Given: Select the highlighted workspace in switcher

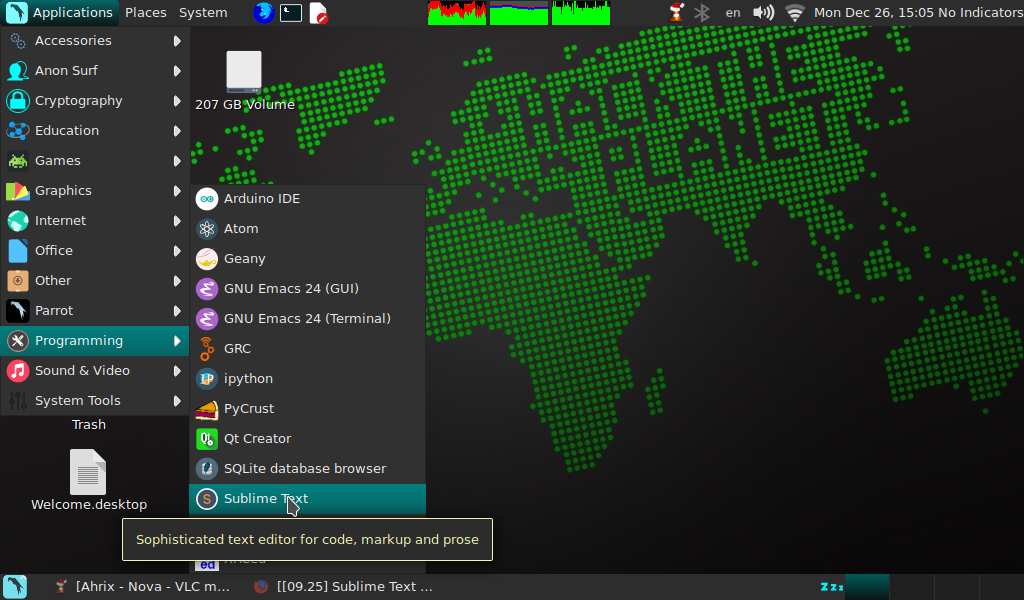Looking at the screenshot, I should (867, 586).
